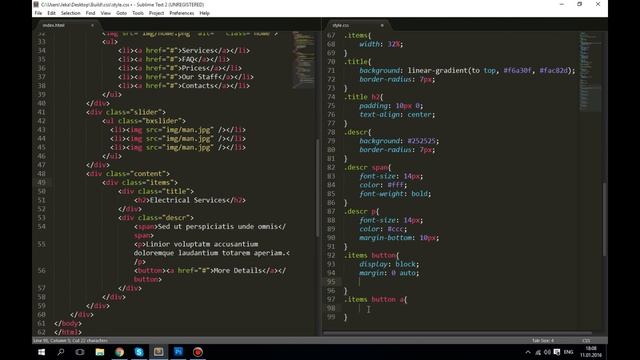Change Tab Size in status bar
The height and width of the screenshot is (360, 640).
pos(543,340)
